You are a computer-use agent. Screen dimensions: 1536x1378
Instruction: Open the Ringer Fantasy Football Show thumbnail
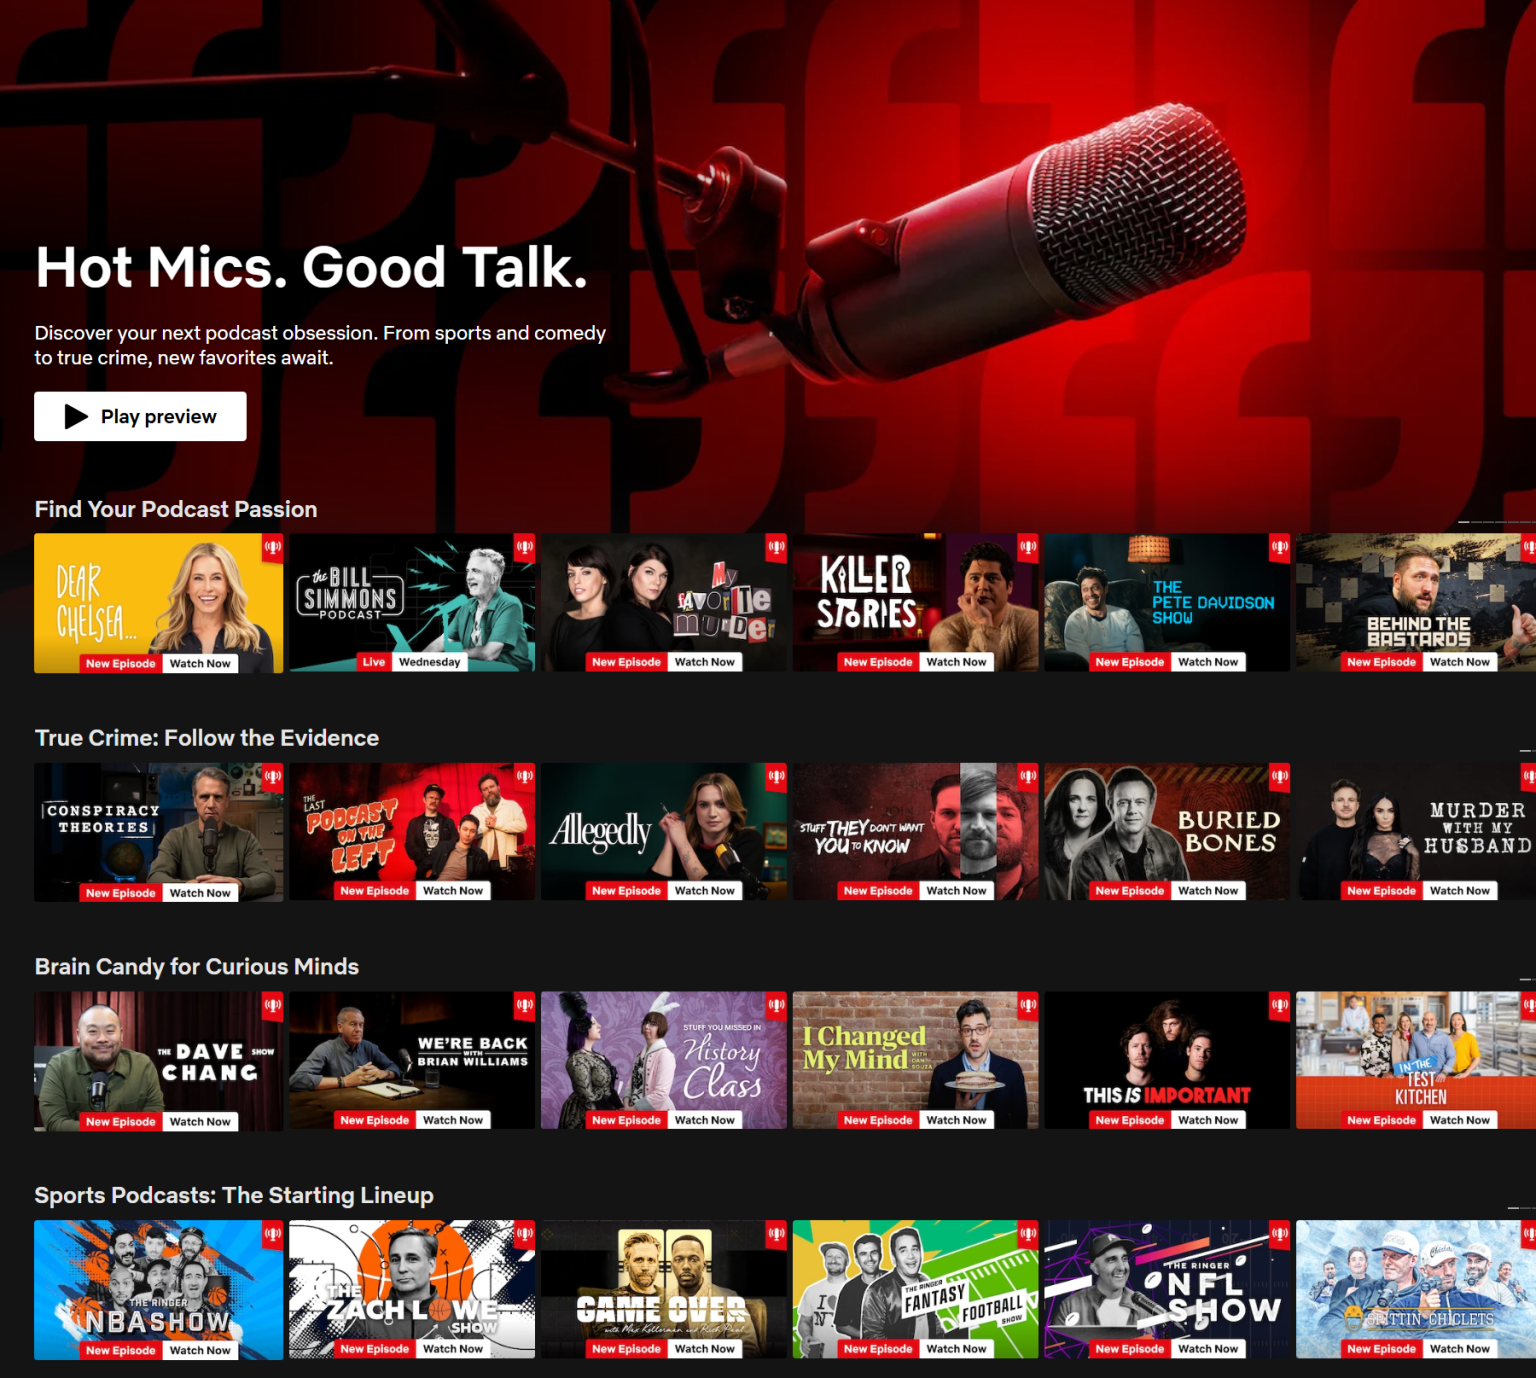pos(916,1289)
